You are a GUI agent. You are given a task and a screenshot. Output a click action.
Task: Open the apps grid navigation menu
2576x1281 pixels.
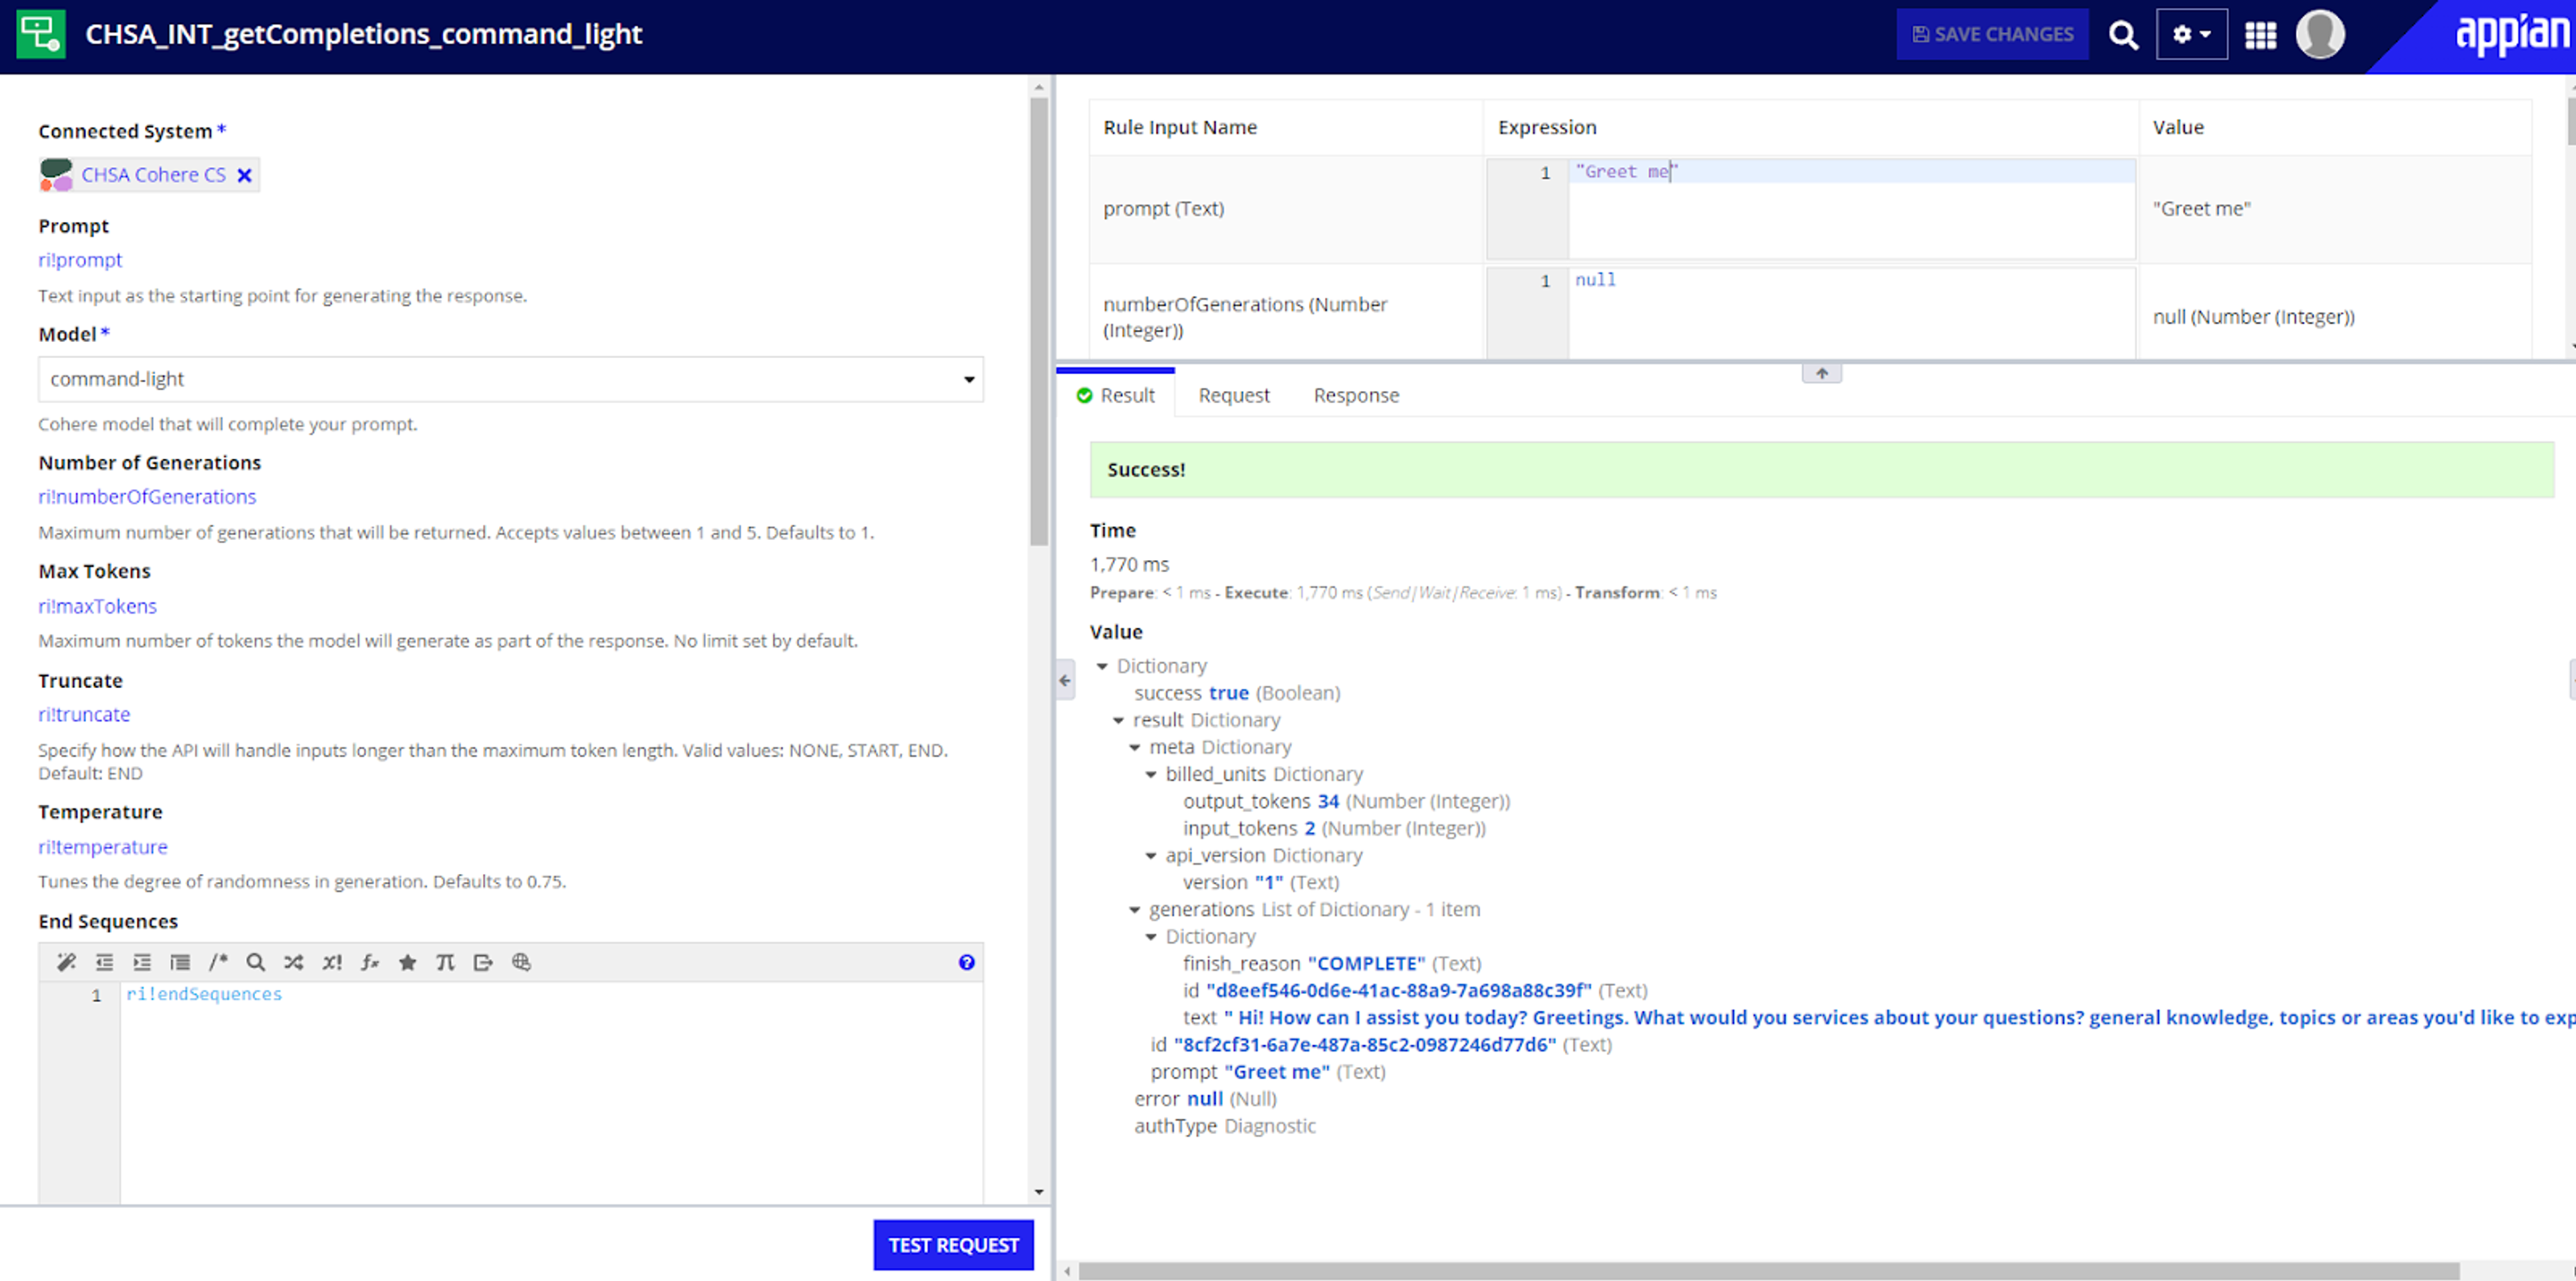(x=2260, y=35)
